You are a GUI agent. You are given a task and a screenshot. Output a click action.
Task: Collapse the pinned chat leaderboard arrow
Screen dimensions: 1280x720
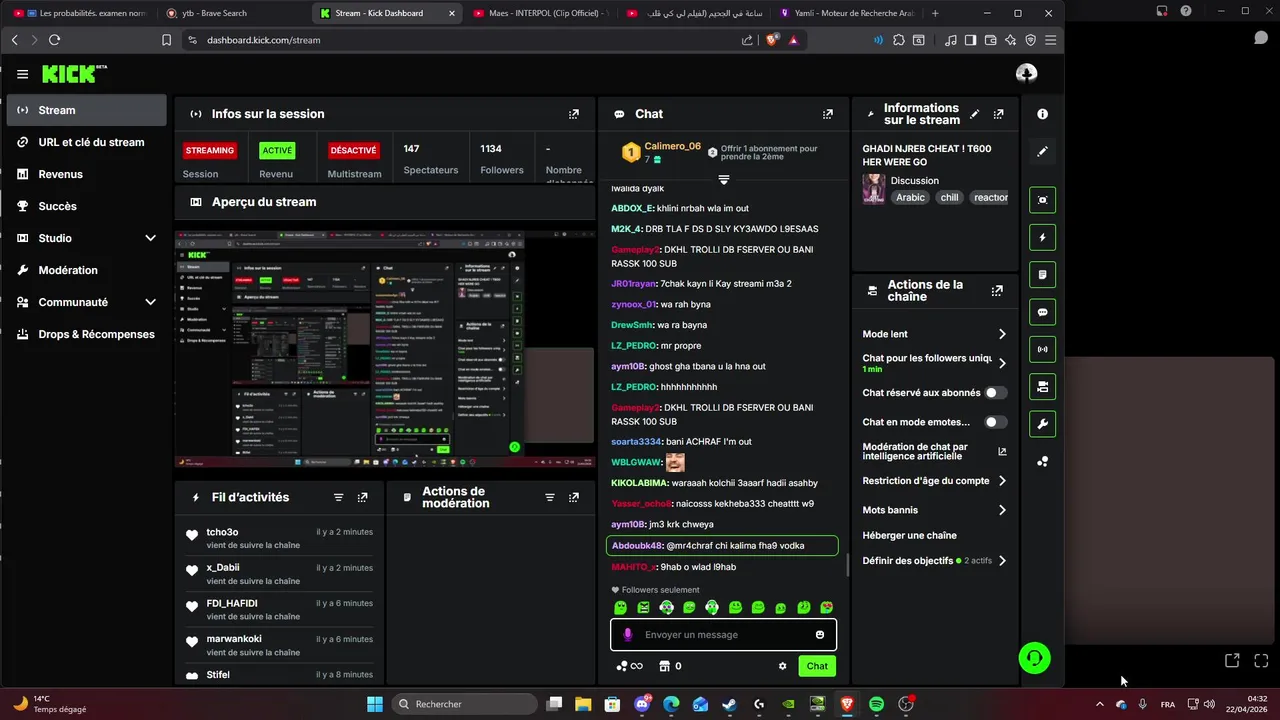[x=724, y=180]
